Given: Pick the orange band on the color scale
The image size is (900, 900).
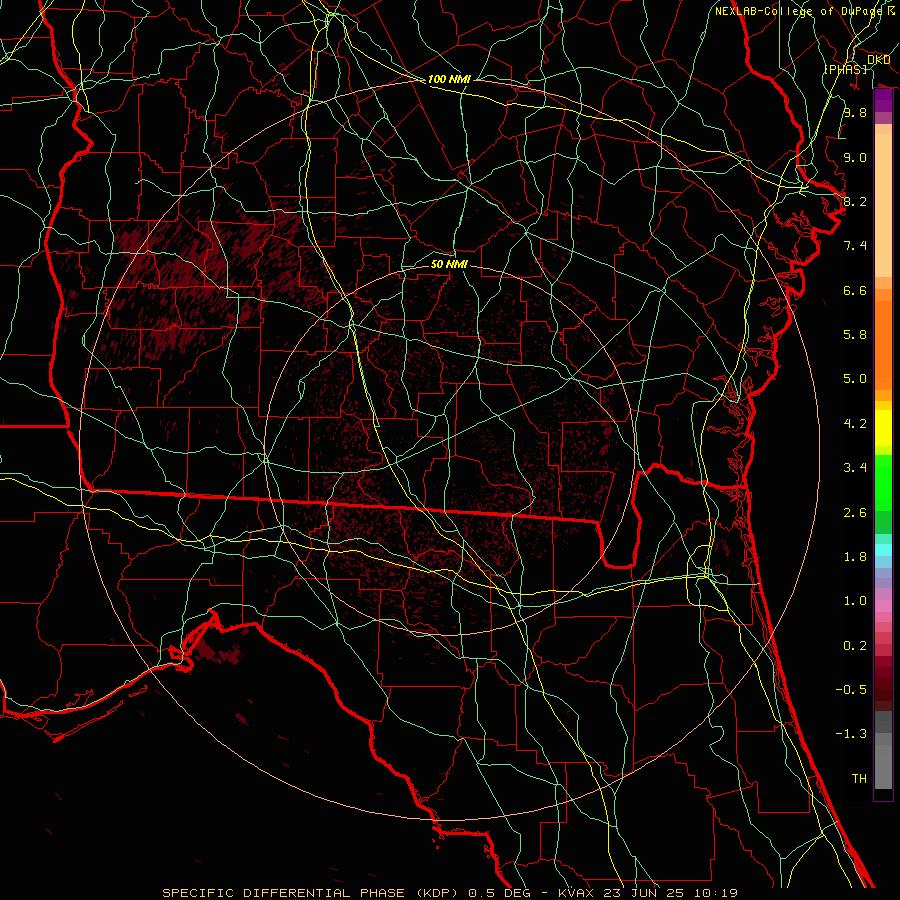Looking at the screenshot, I should (x=883, y=344).
